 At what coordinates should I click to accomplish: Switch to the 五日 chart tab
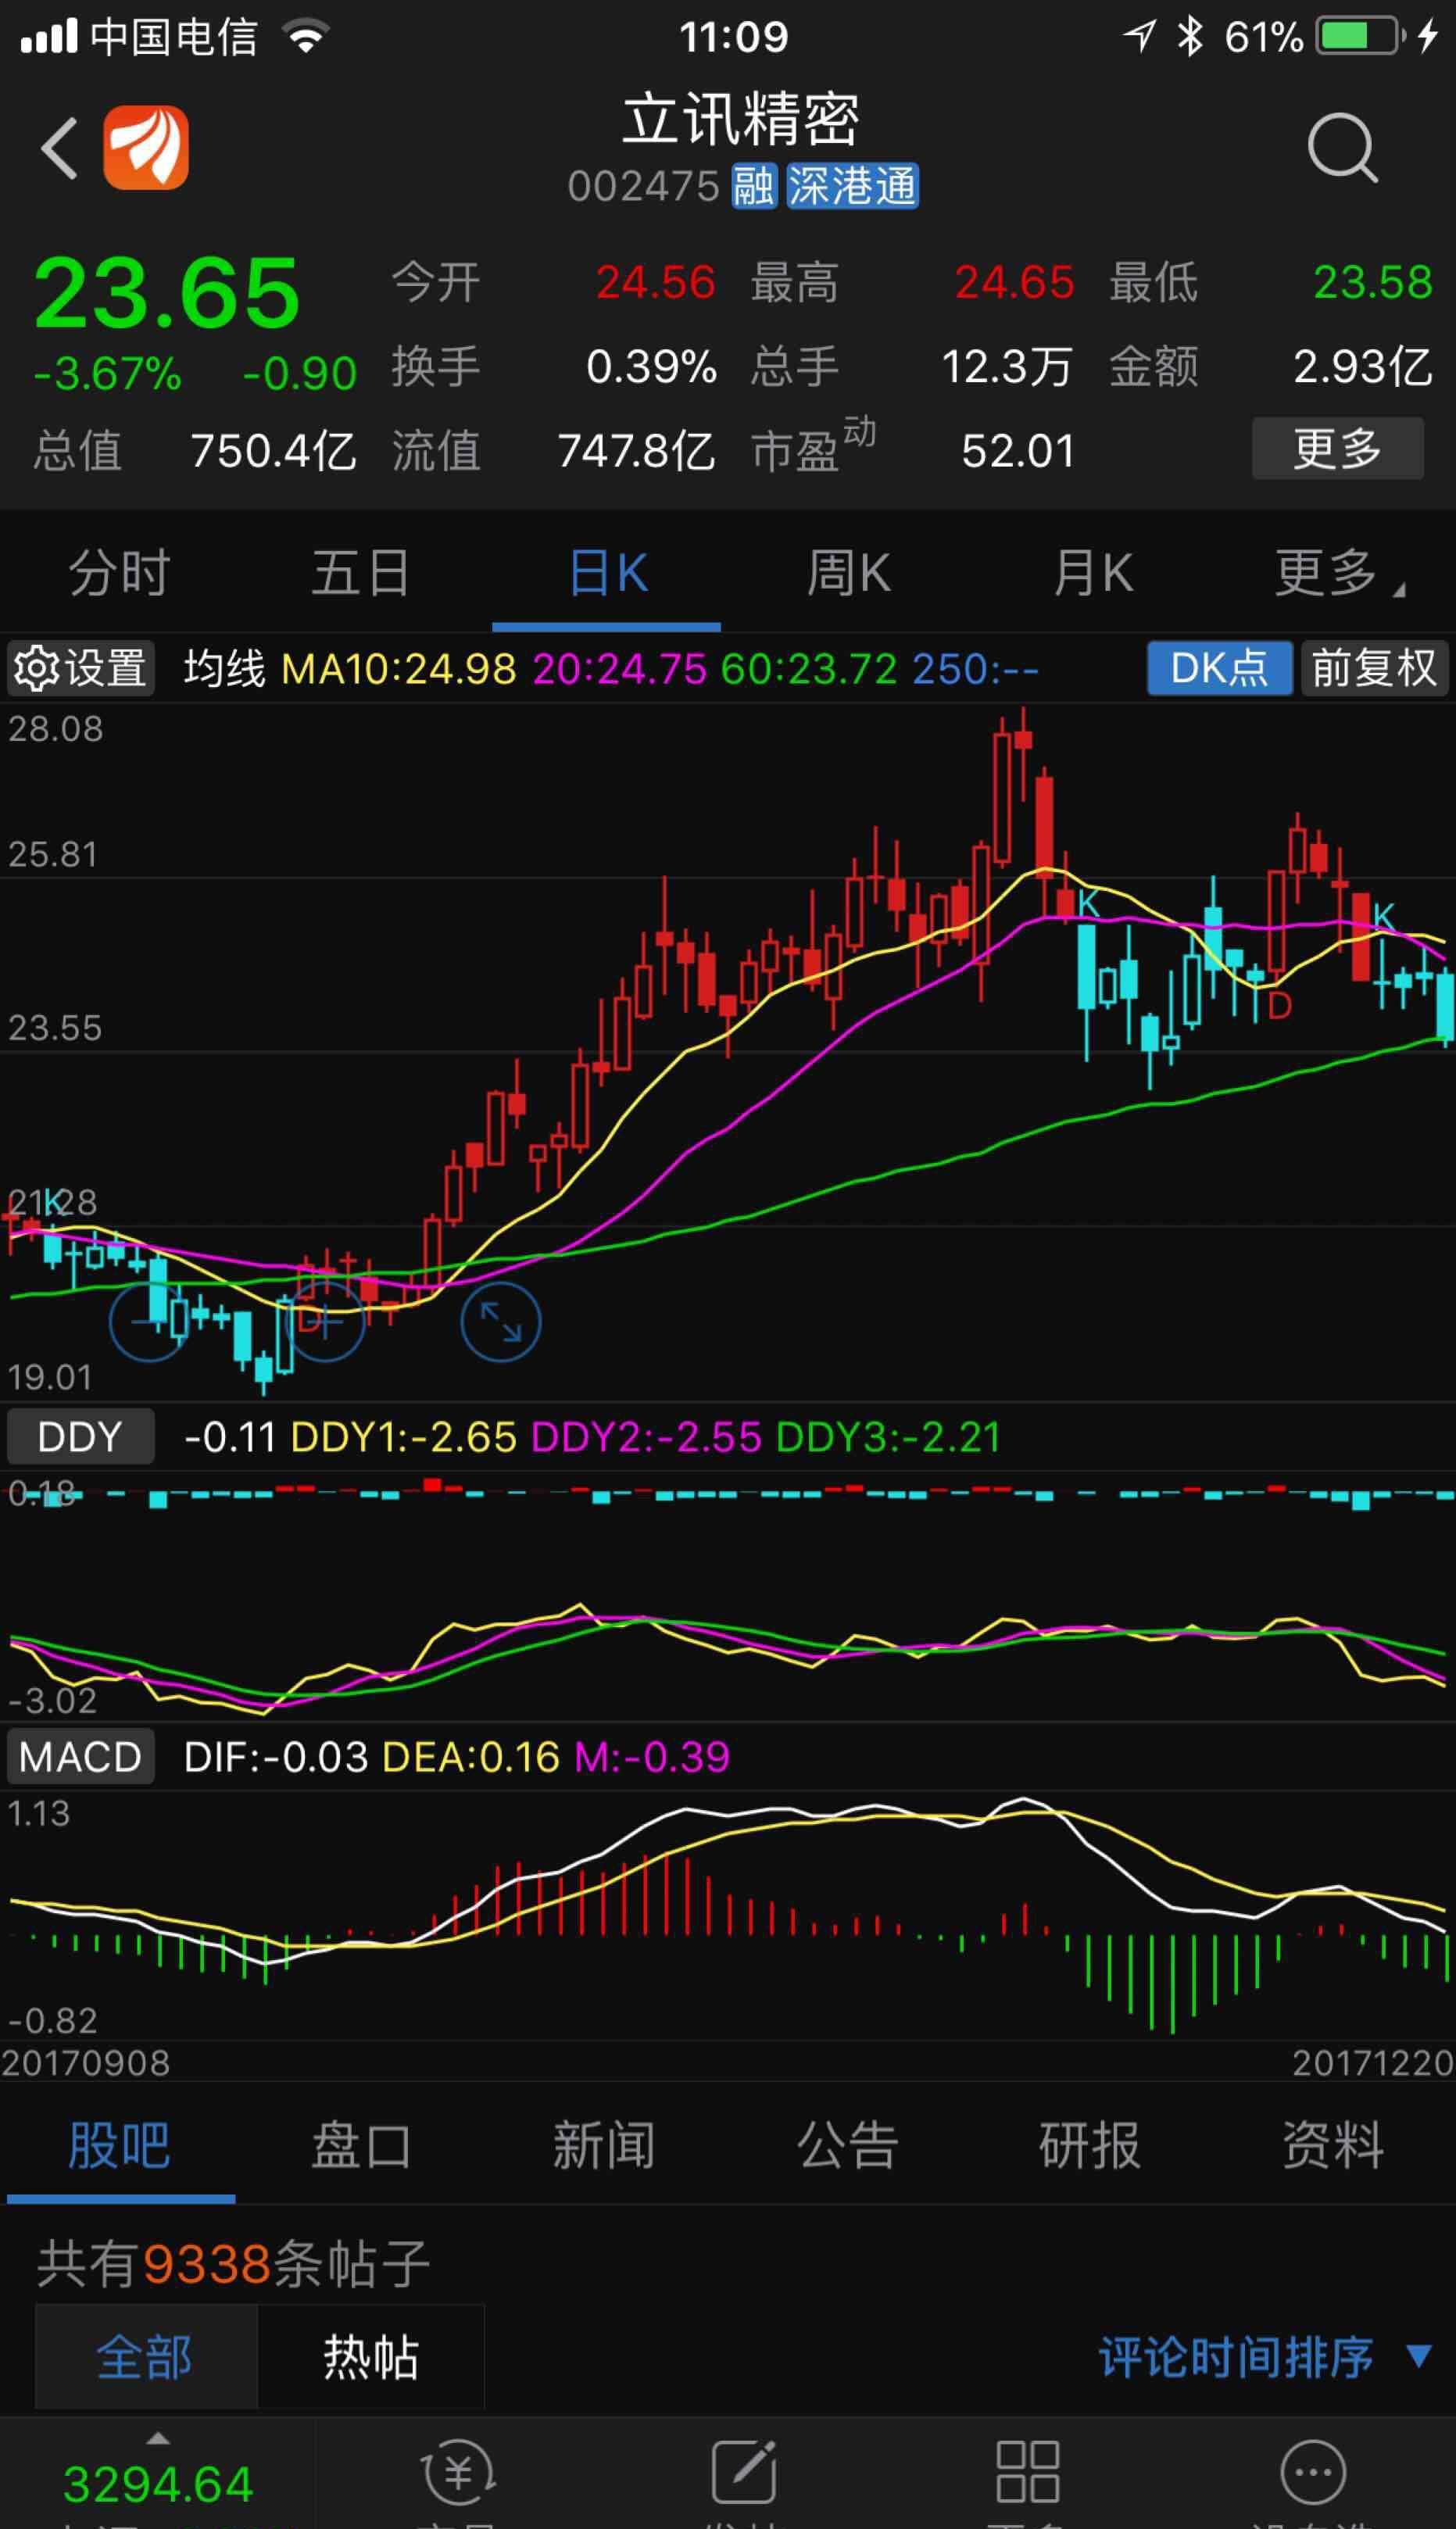[x=361, y=573]
